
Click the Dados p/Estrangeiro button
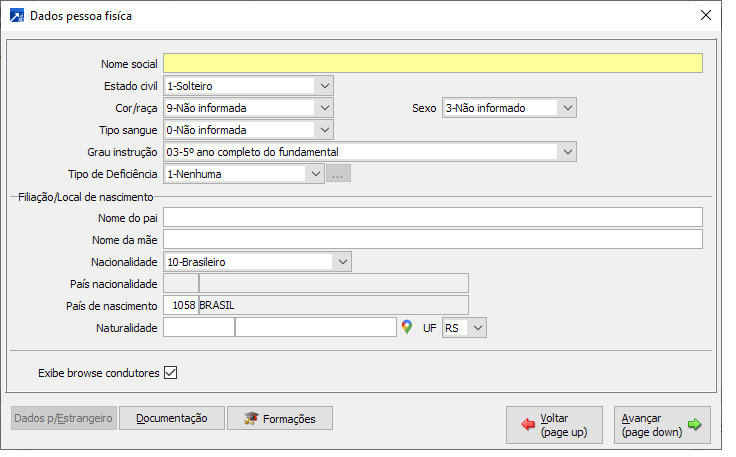[x=64, y=418]
